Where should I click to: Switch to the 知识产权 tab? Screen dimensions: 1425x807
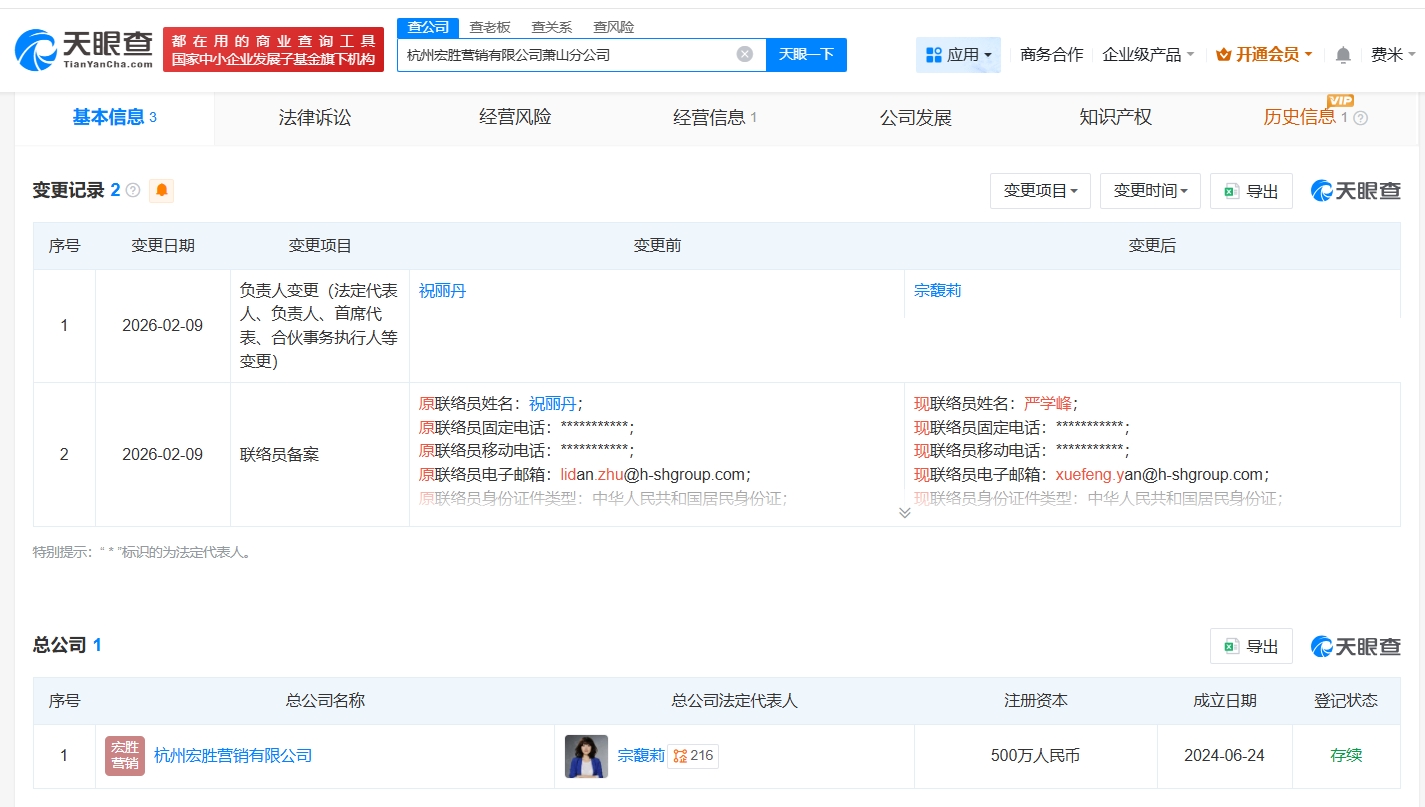pyautogui.click(x=1115, y=118)
